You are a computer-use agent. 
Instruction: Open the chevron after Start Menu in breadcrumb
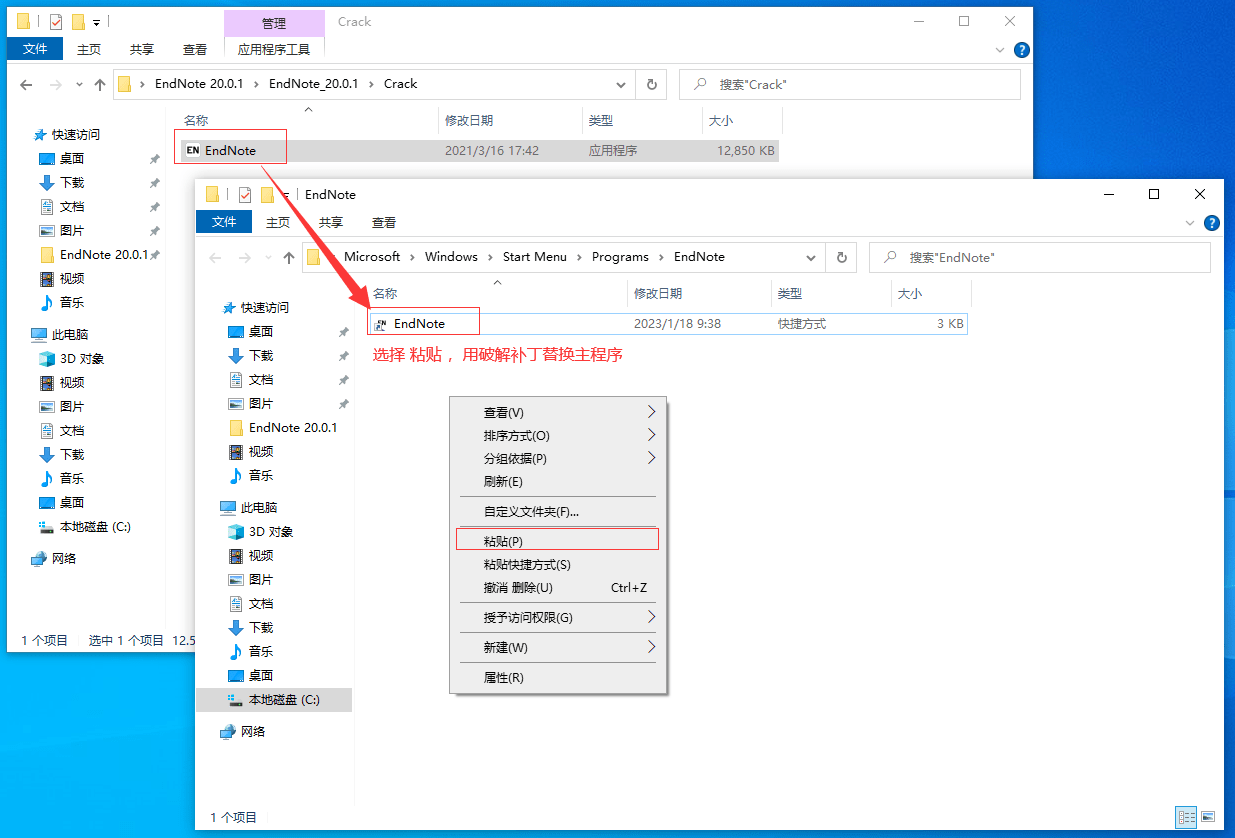[579, 257]
